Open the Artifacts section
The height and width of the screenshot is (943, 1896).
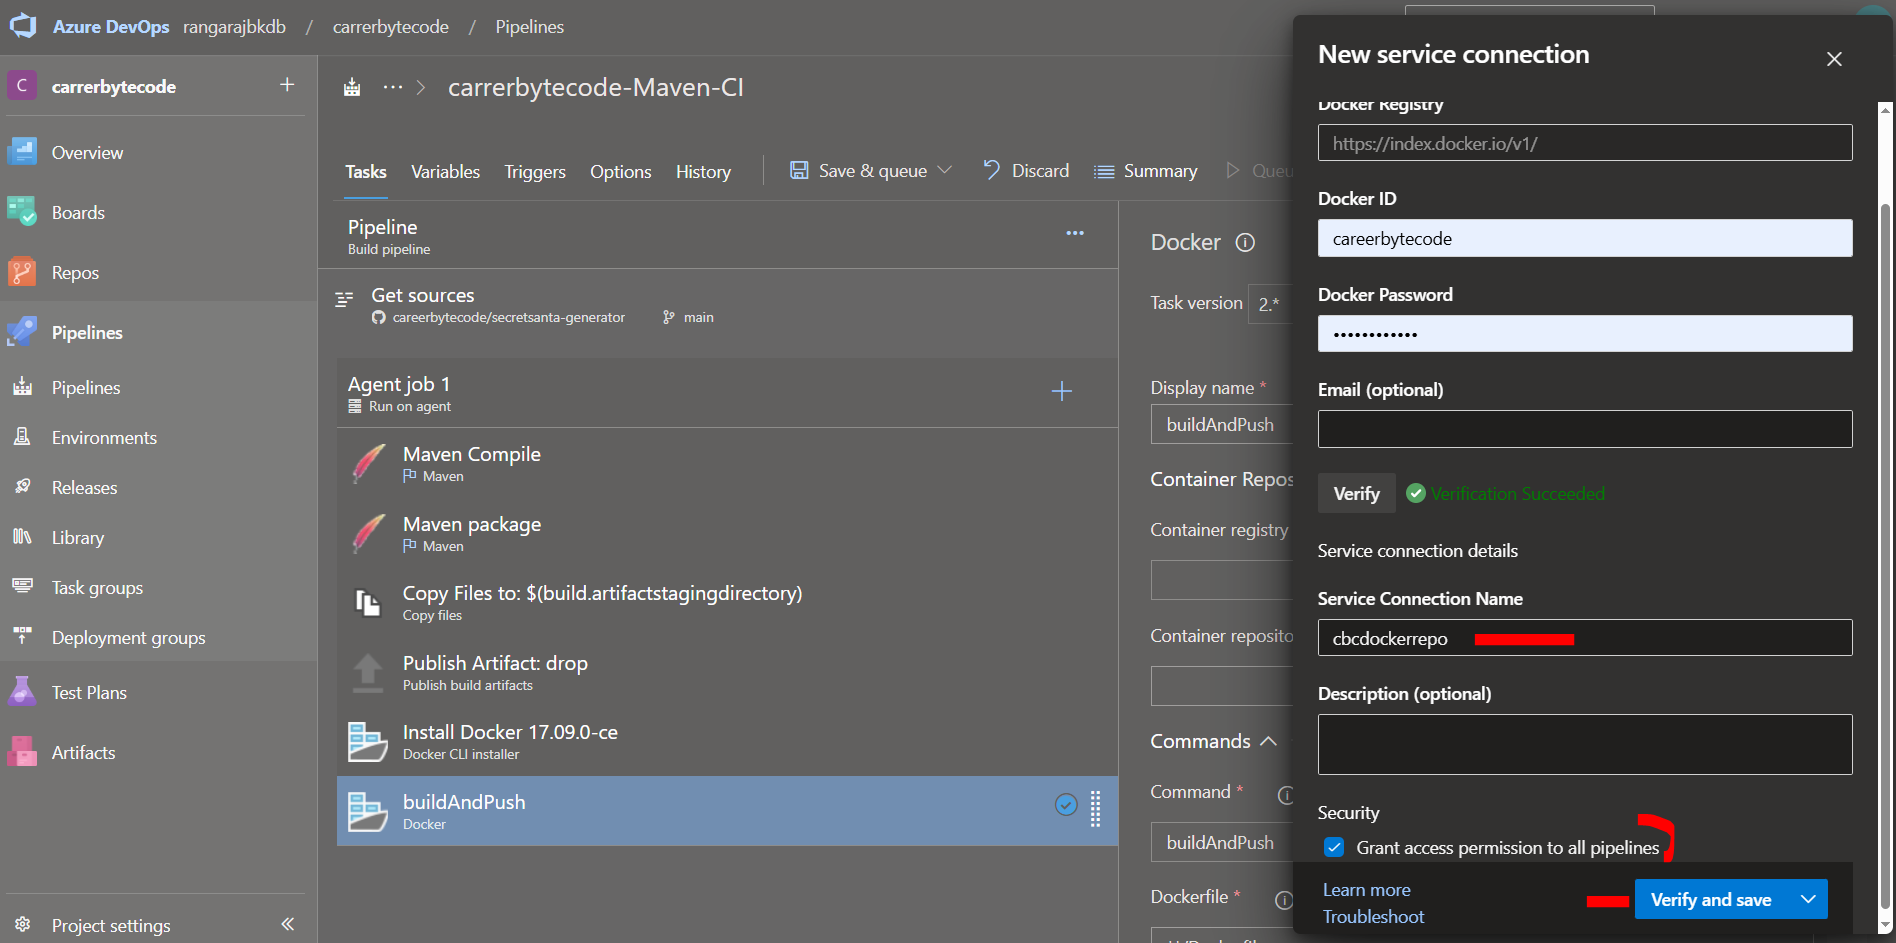point(83,752)
